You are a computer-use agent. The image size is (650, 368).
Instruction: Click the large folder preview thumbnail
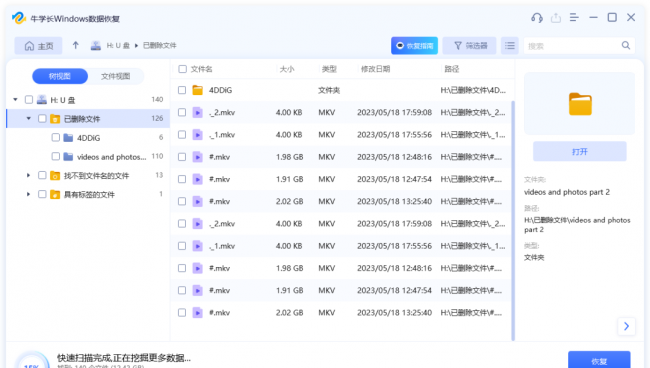coord(580,104)
